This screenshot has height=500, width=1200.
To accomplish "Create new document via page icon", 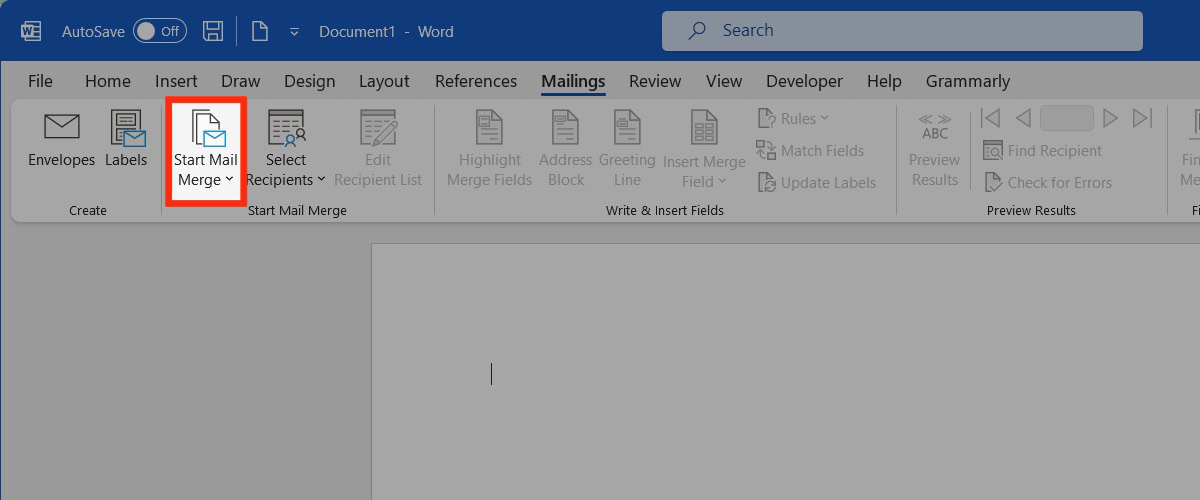I will tap(260, 31).
